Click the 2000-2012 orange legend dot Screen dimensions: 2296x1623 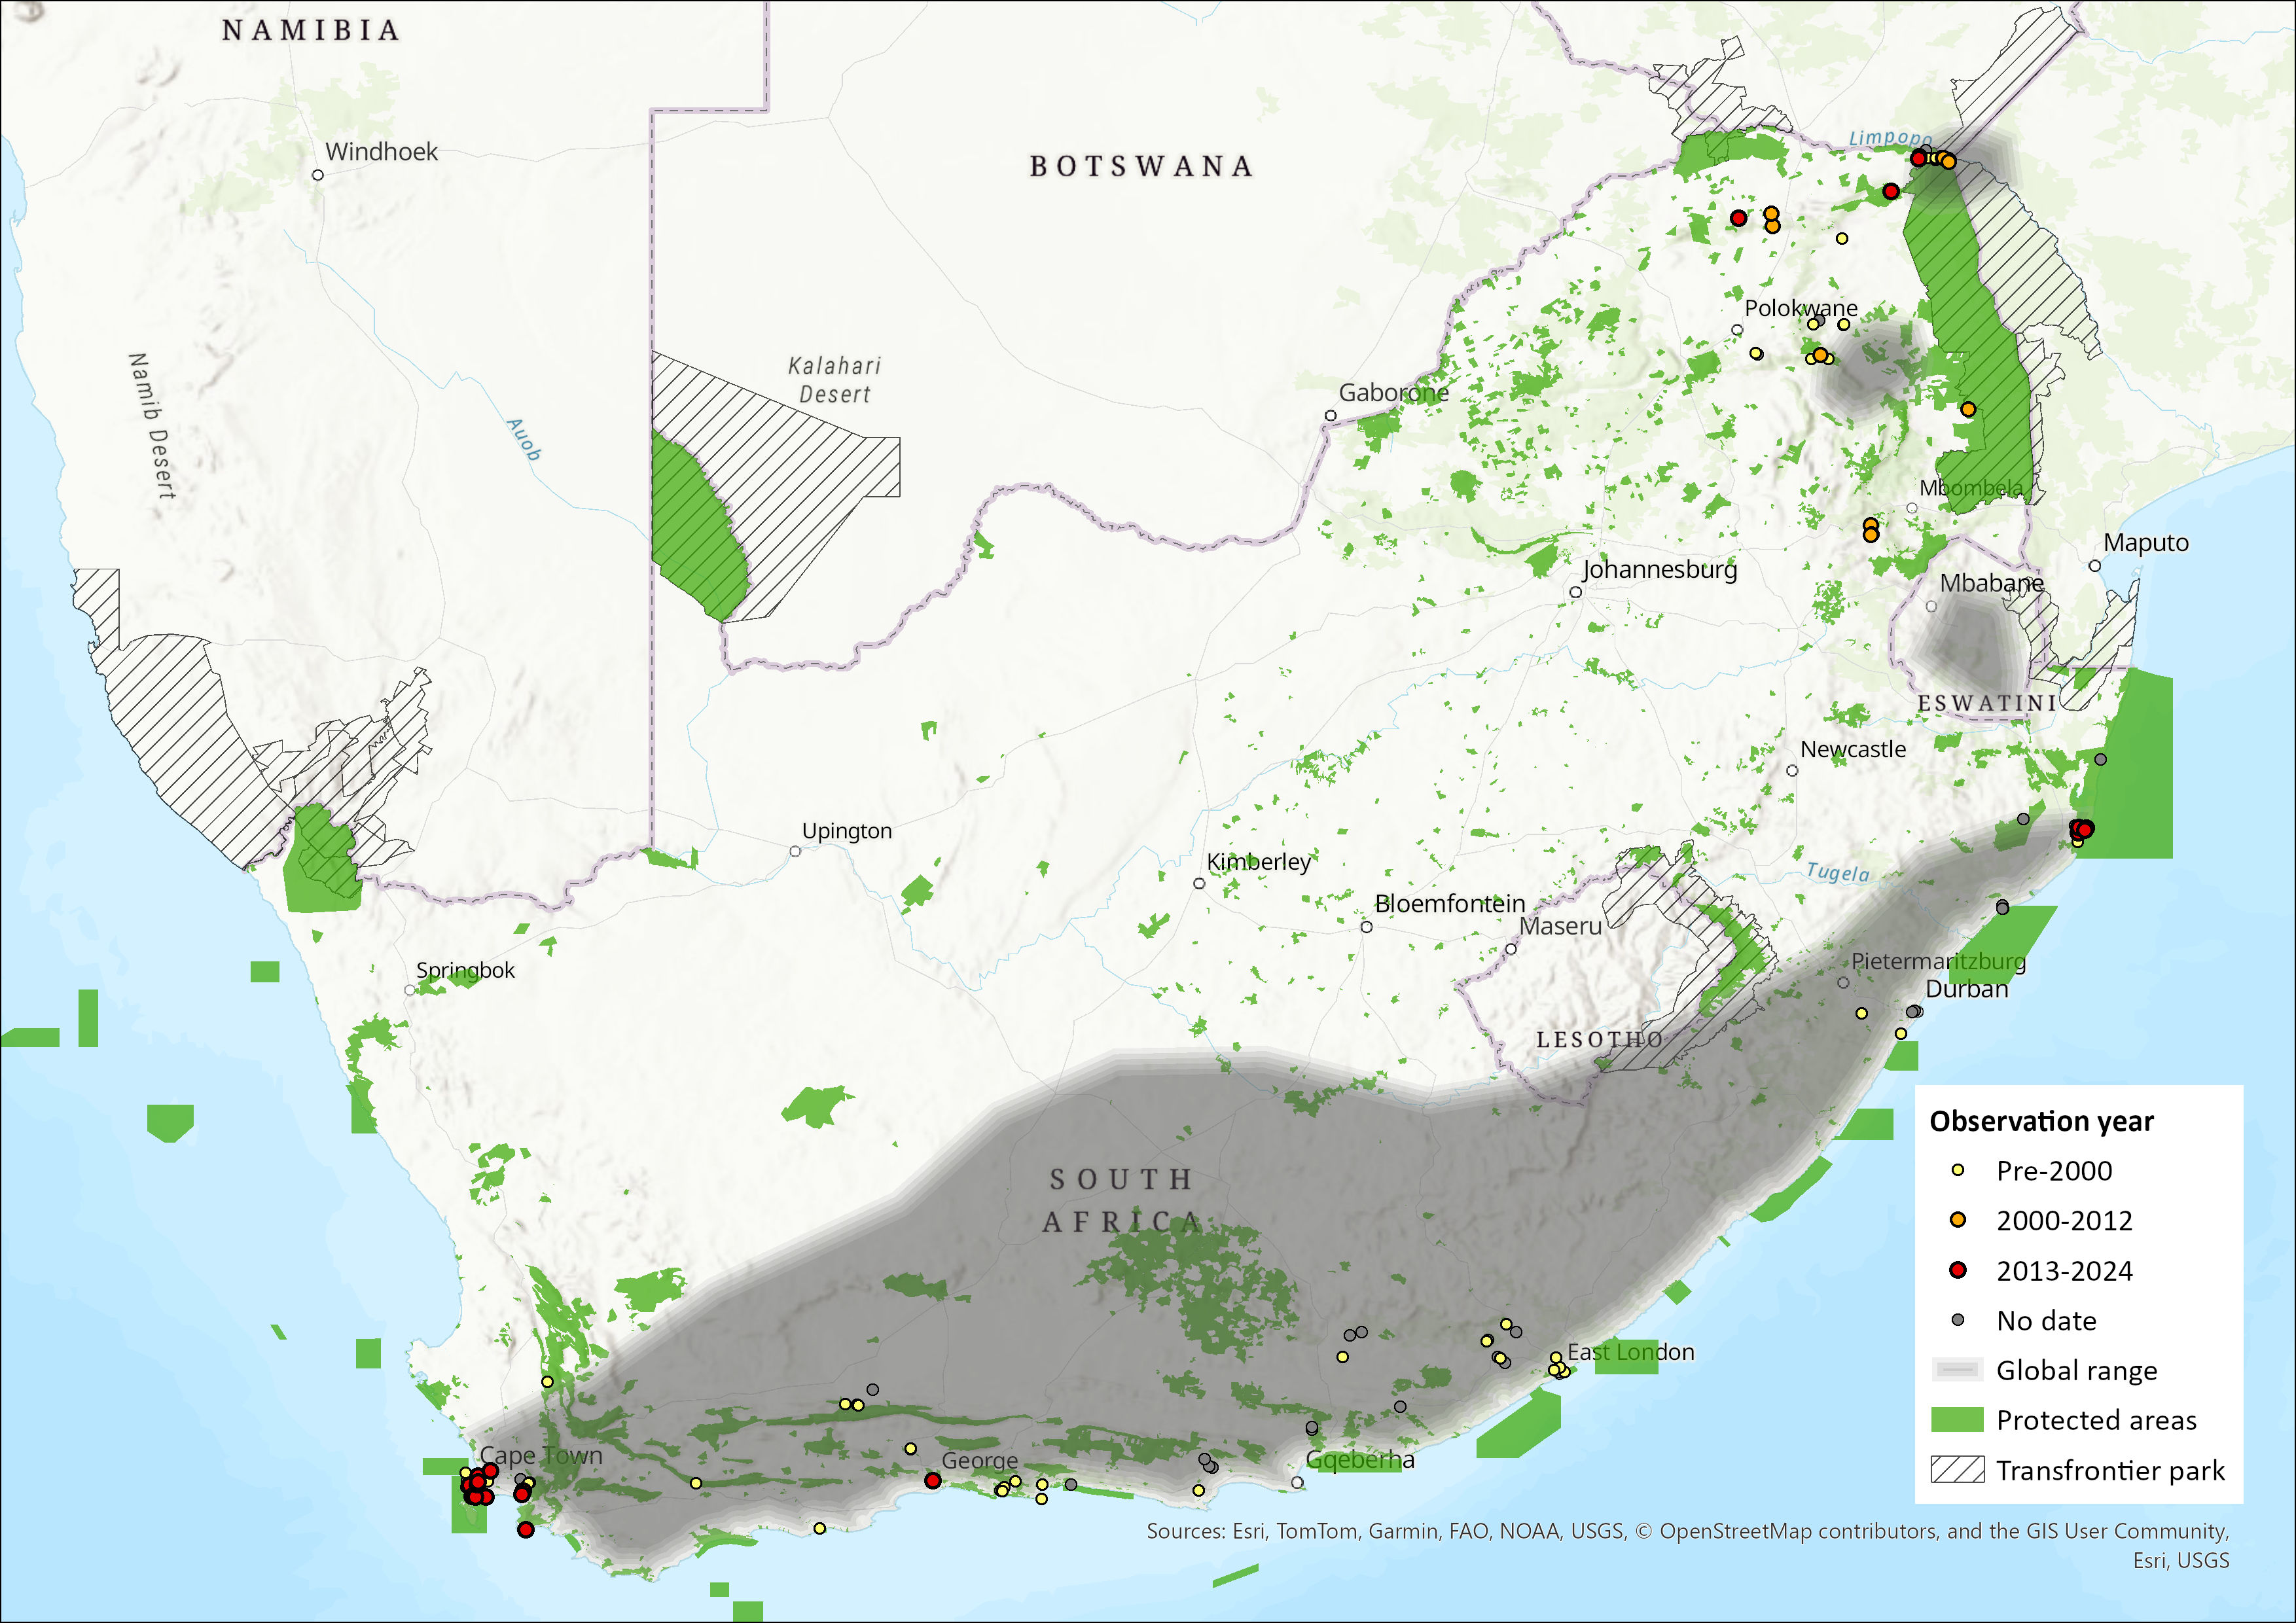1958,1220
